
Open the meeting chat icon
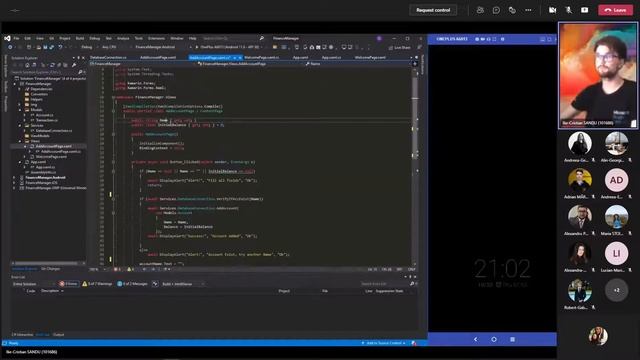point(496,10)
